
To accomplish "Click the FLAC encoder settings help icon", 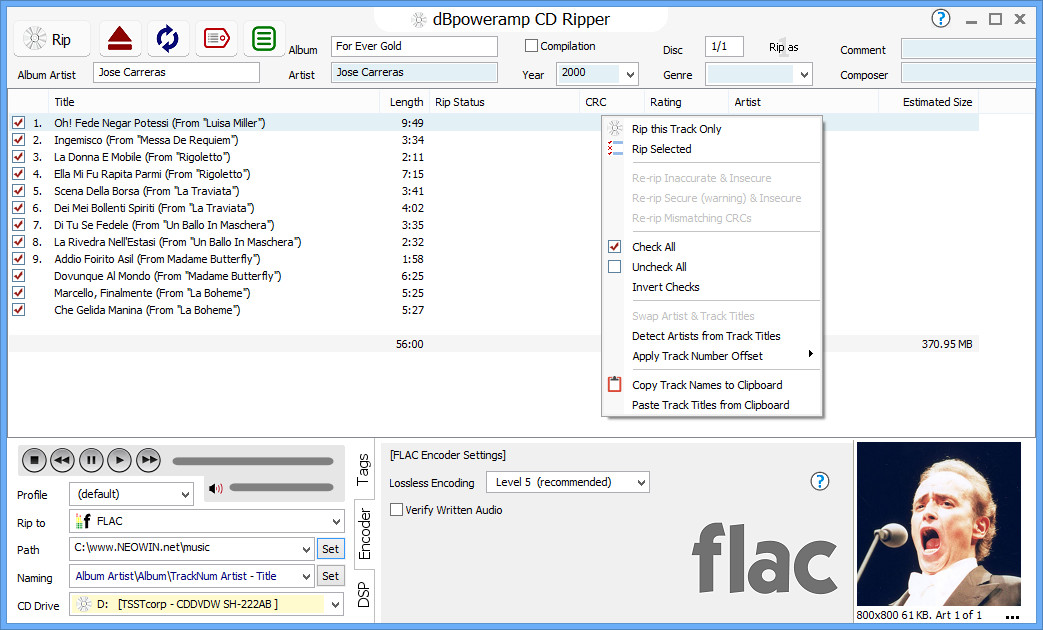I will pos(819,481).
